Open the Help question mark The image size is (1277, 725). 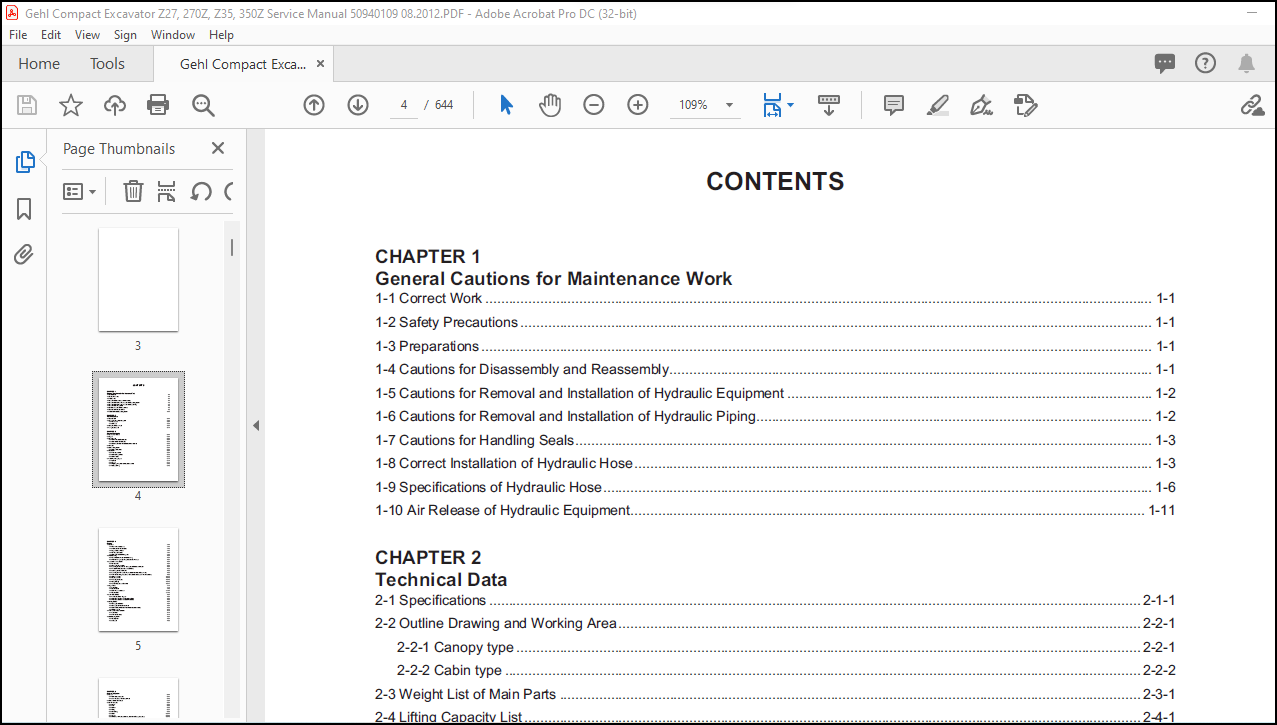[x=1206, y=63]
